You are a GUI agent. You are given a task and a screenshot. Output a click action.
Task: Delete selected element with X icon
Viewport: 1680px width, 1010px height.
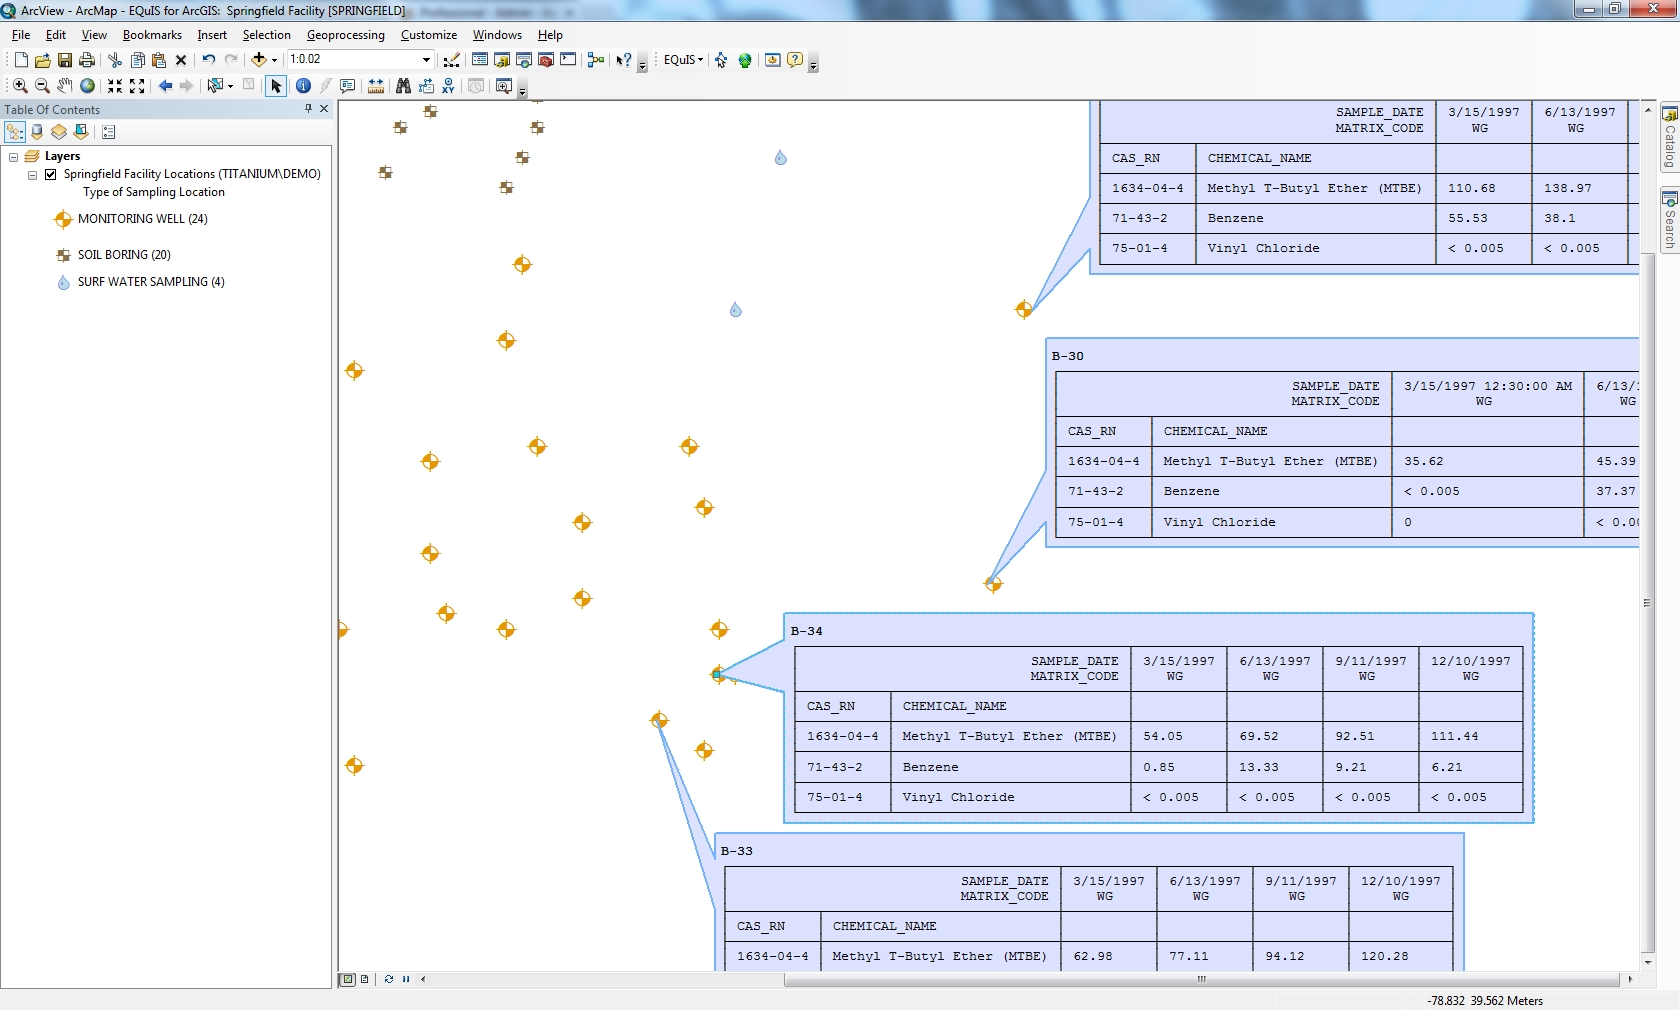coord(181,60)
